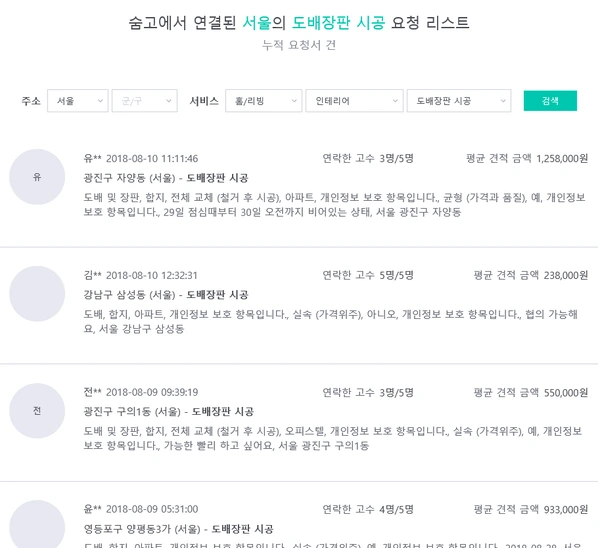Click the 238,000원 average quote amount

[566, 275]
